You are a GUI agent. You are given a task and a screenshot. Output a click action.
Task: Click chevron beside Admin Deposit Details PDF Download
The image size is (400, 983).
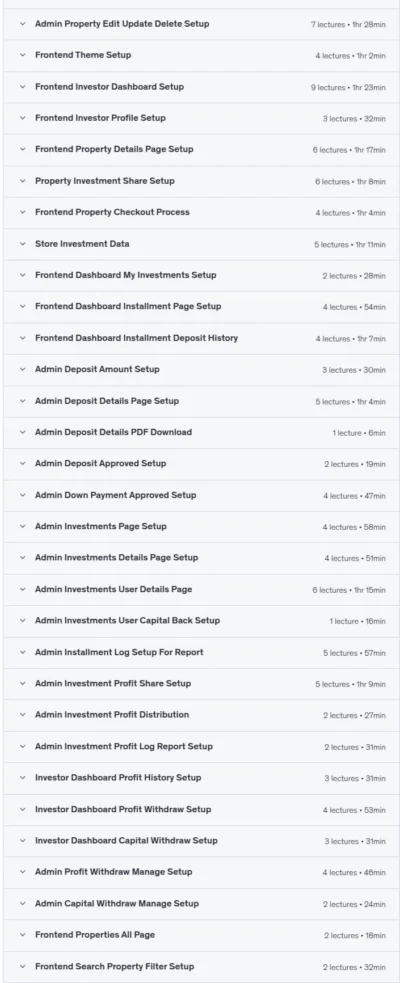tap(23, 432)
